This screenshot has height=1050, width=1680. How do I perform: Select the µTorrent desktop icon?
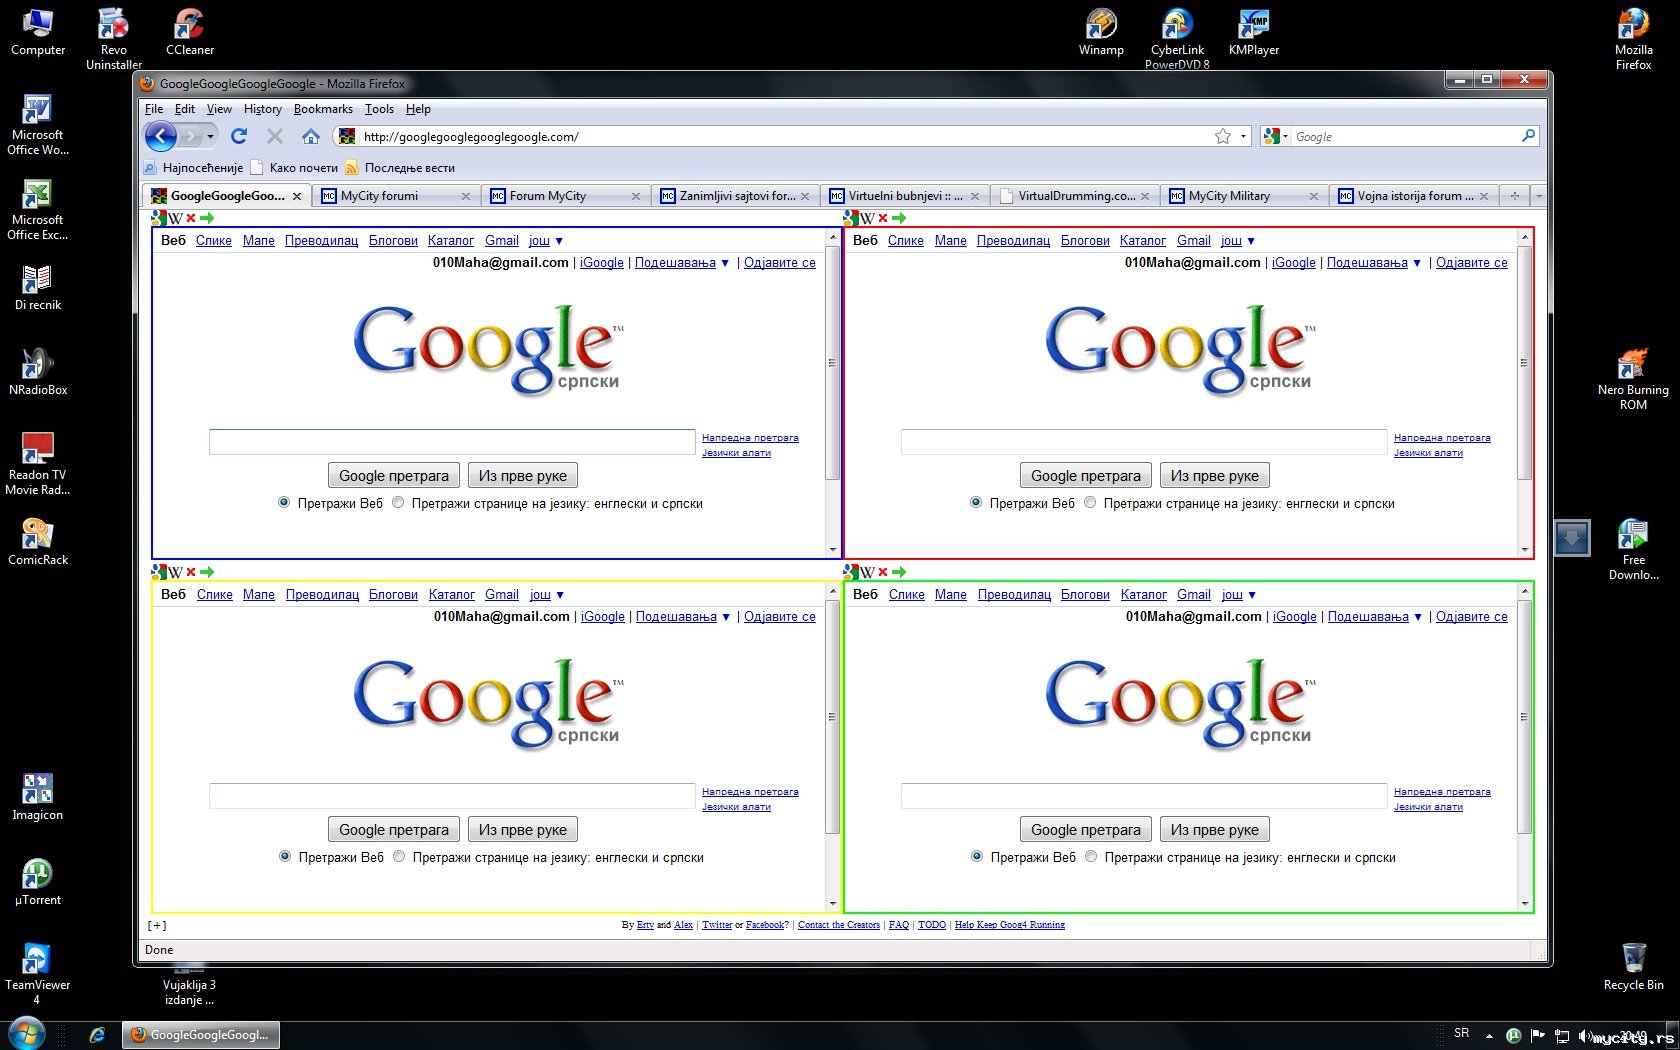click(x=38, y=882)
